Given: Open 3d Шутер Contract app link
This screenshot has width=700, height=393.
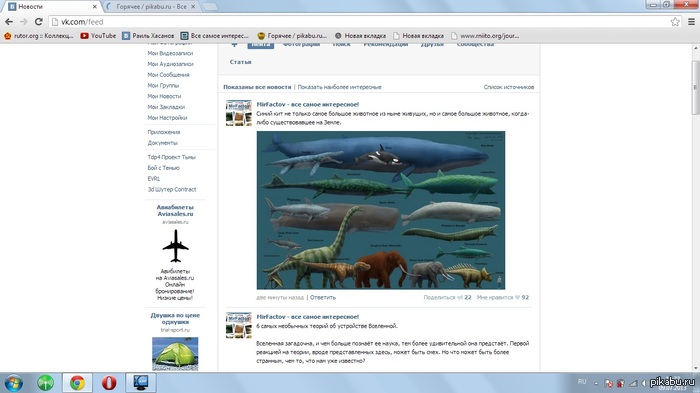Looking at the screenshot, I should tap(172, 189).
